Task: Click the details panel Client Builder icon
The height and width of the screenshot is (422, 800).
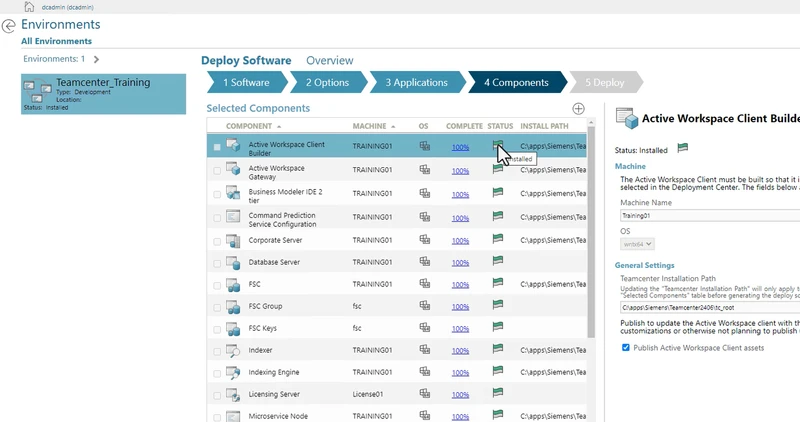Action: click(627, 118)
